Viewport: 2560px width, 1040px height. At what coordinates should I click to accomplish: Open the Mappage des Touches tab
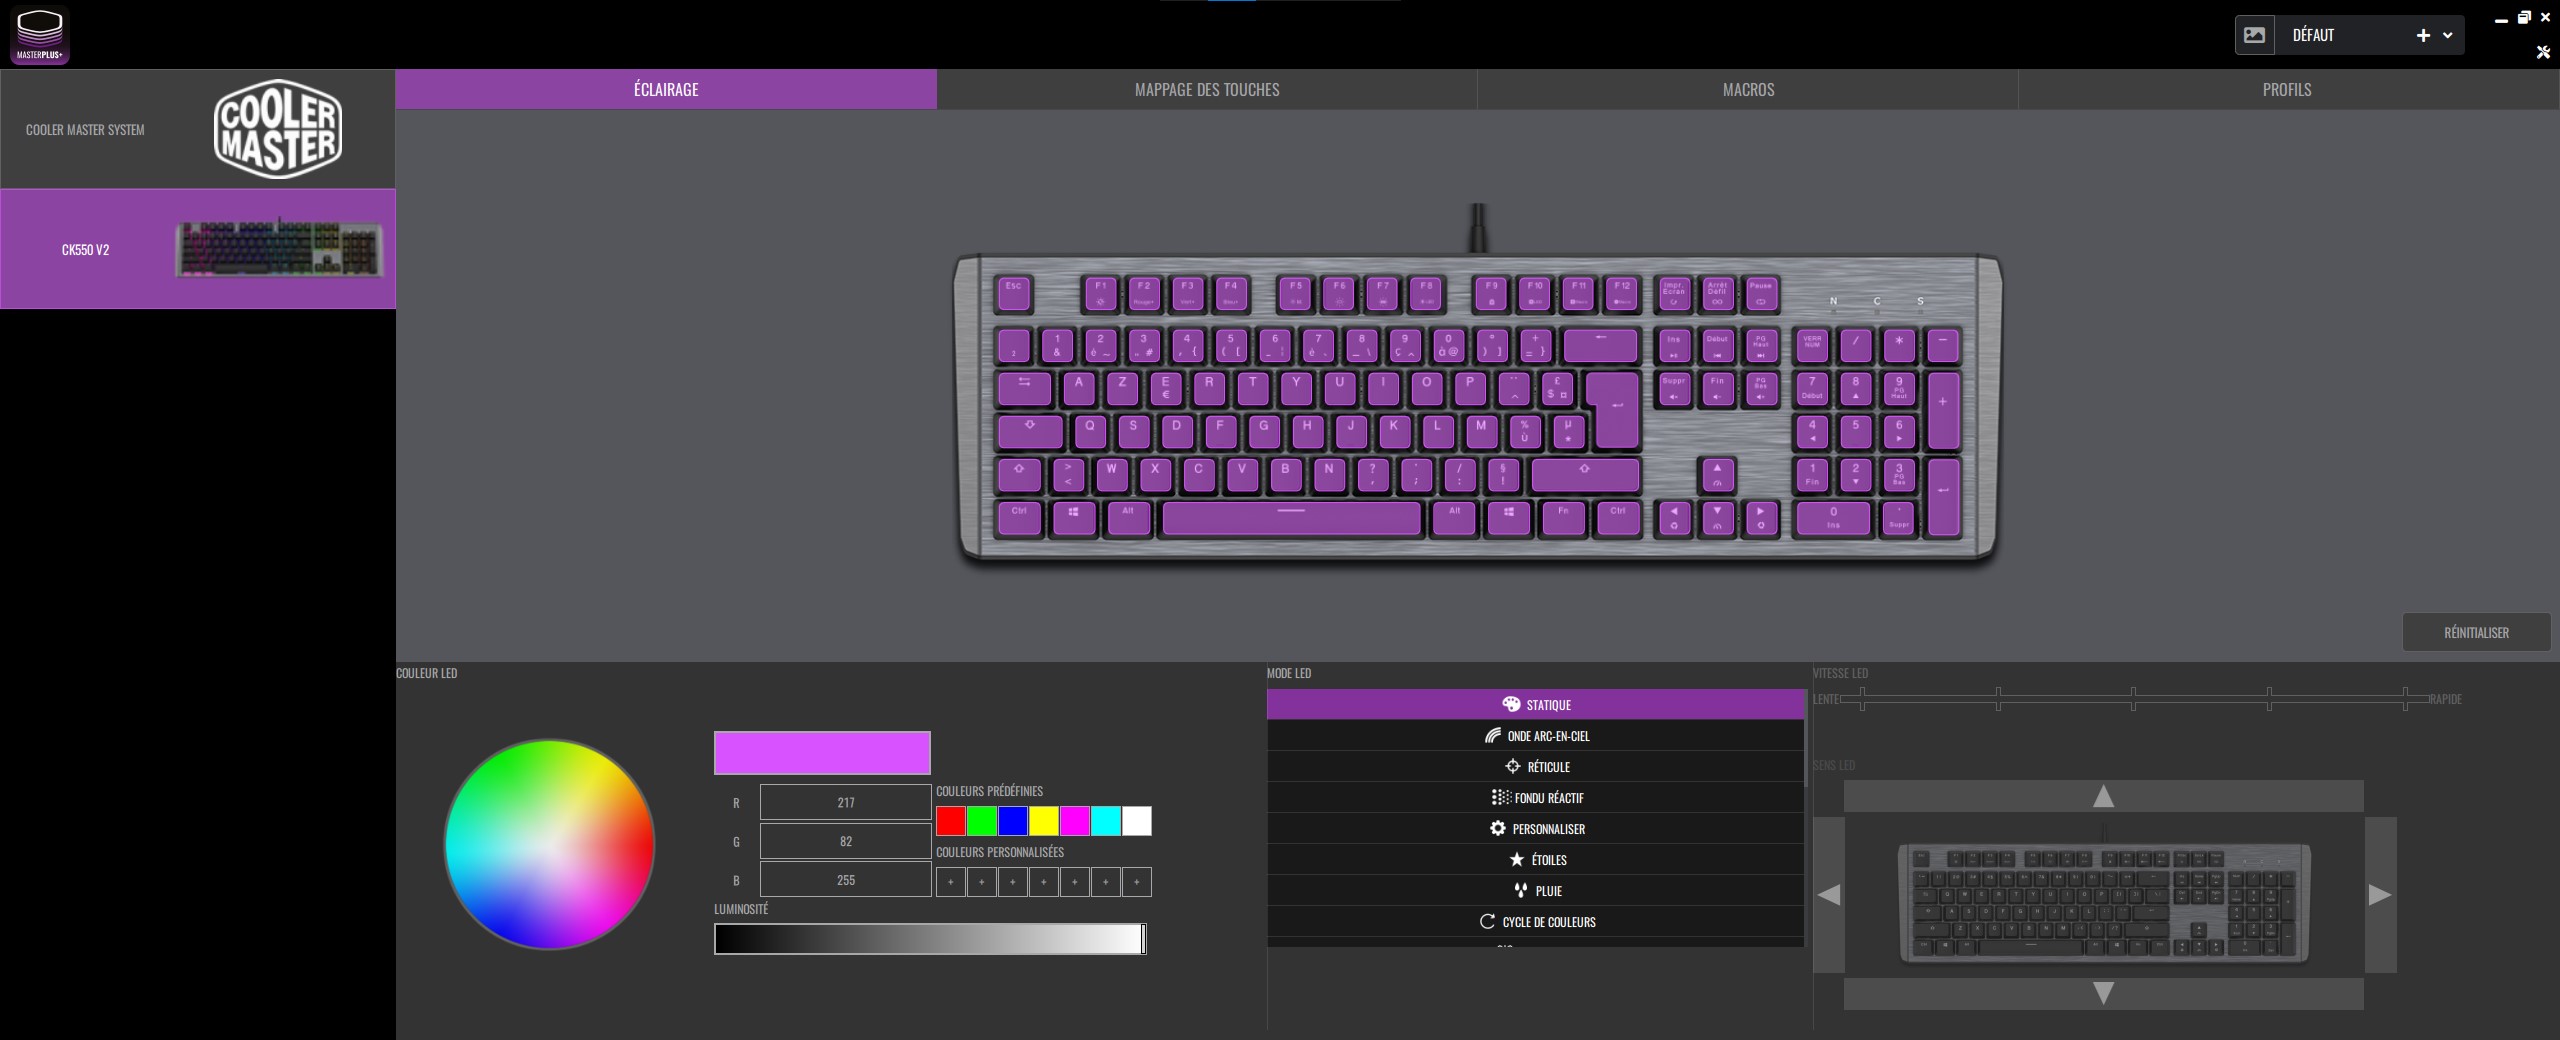(1206, 90)
